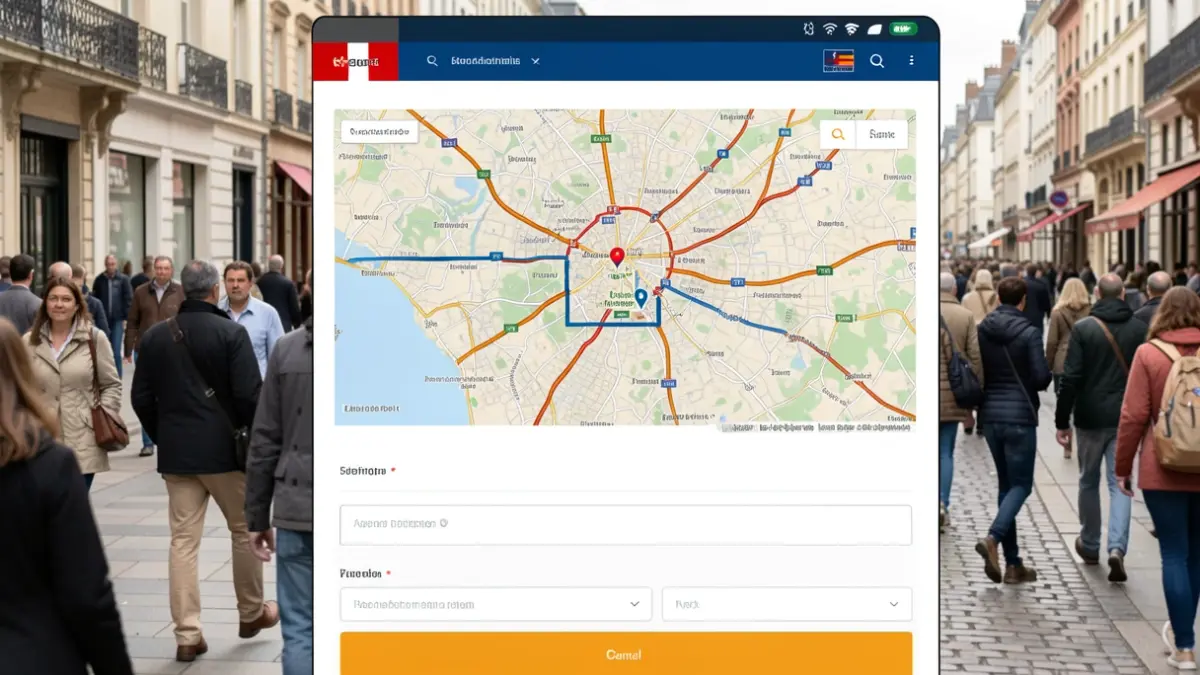1200x675 pixels.
Task: Click the white search magnifier beside the kebab menu
Action: point(877,61)
